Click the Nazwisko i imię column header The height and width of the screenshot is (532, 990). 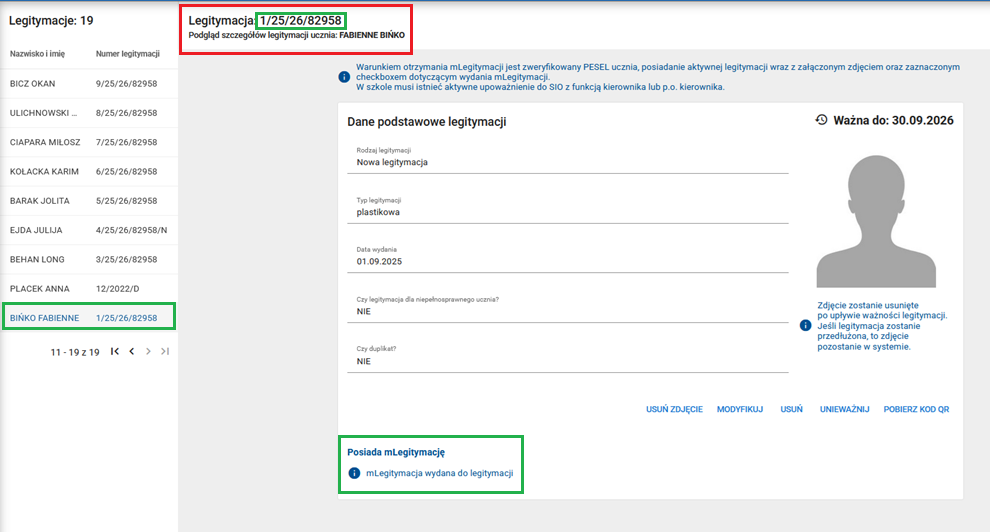(39, 53)
